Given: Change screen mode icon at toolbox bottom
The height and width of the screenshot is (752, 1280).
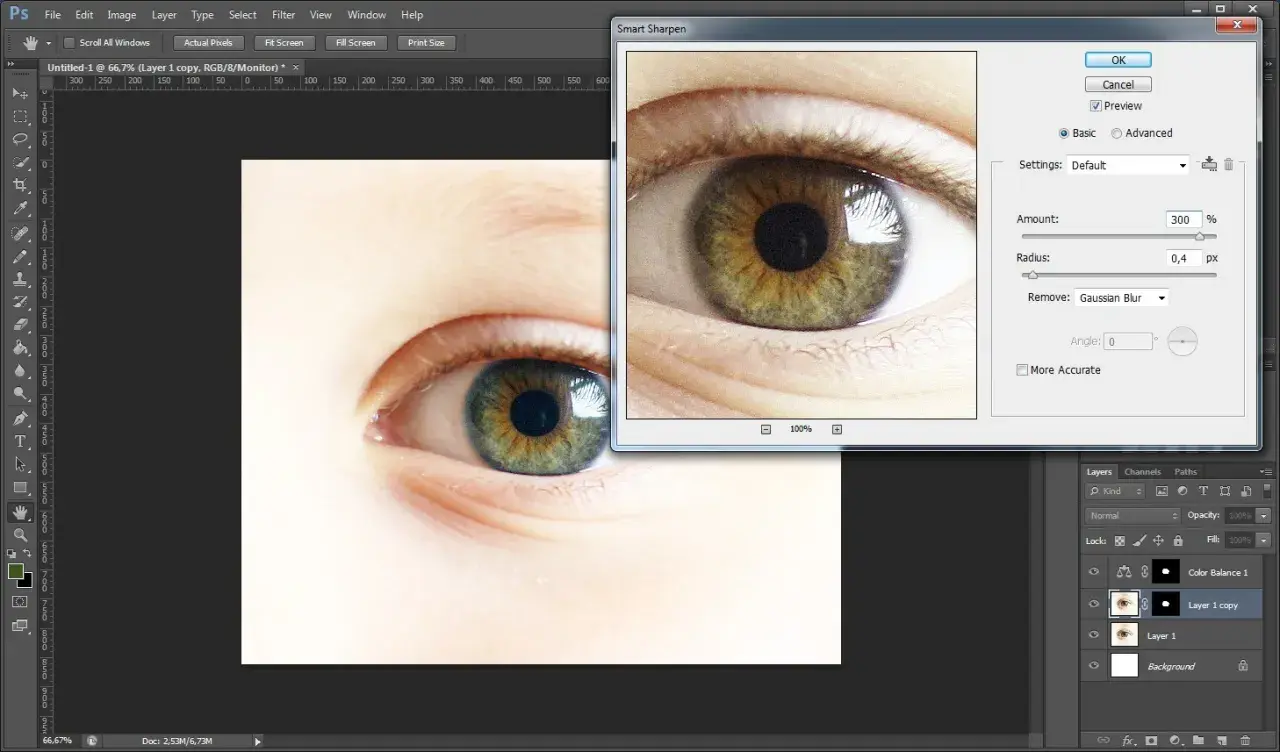Looking at the screenshot, I should tap(20, 626).
